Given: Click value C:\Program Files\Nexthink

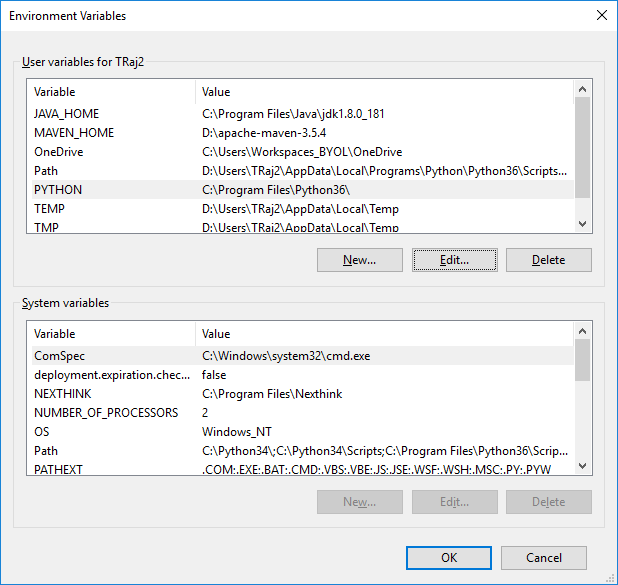Looking at the screenshot, I should tap(272, 393).
